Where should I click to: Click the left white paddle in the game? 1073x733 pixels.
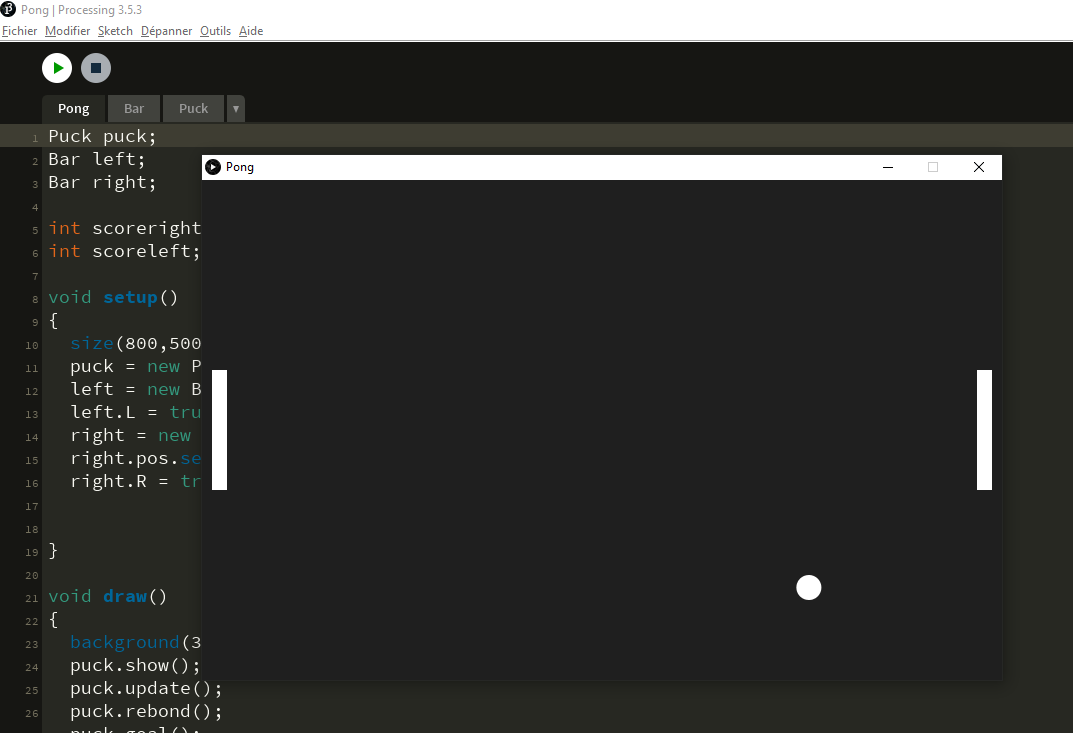219,430
